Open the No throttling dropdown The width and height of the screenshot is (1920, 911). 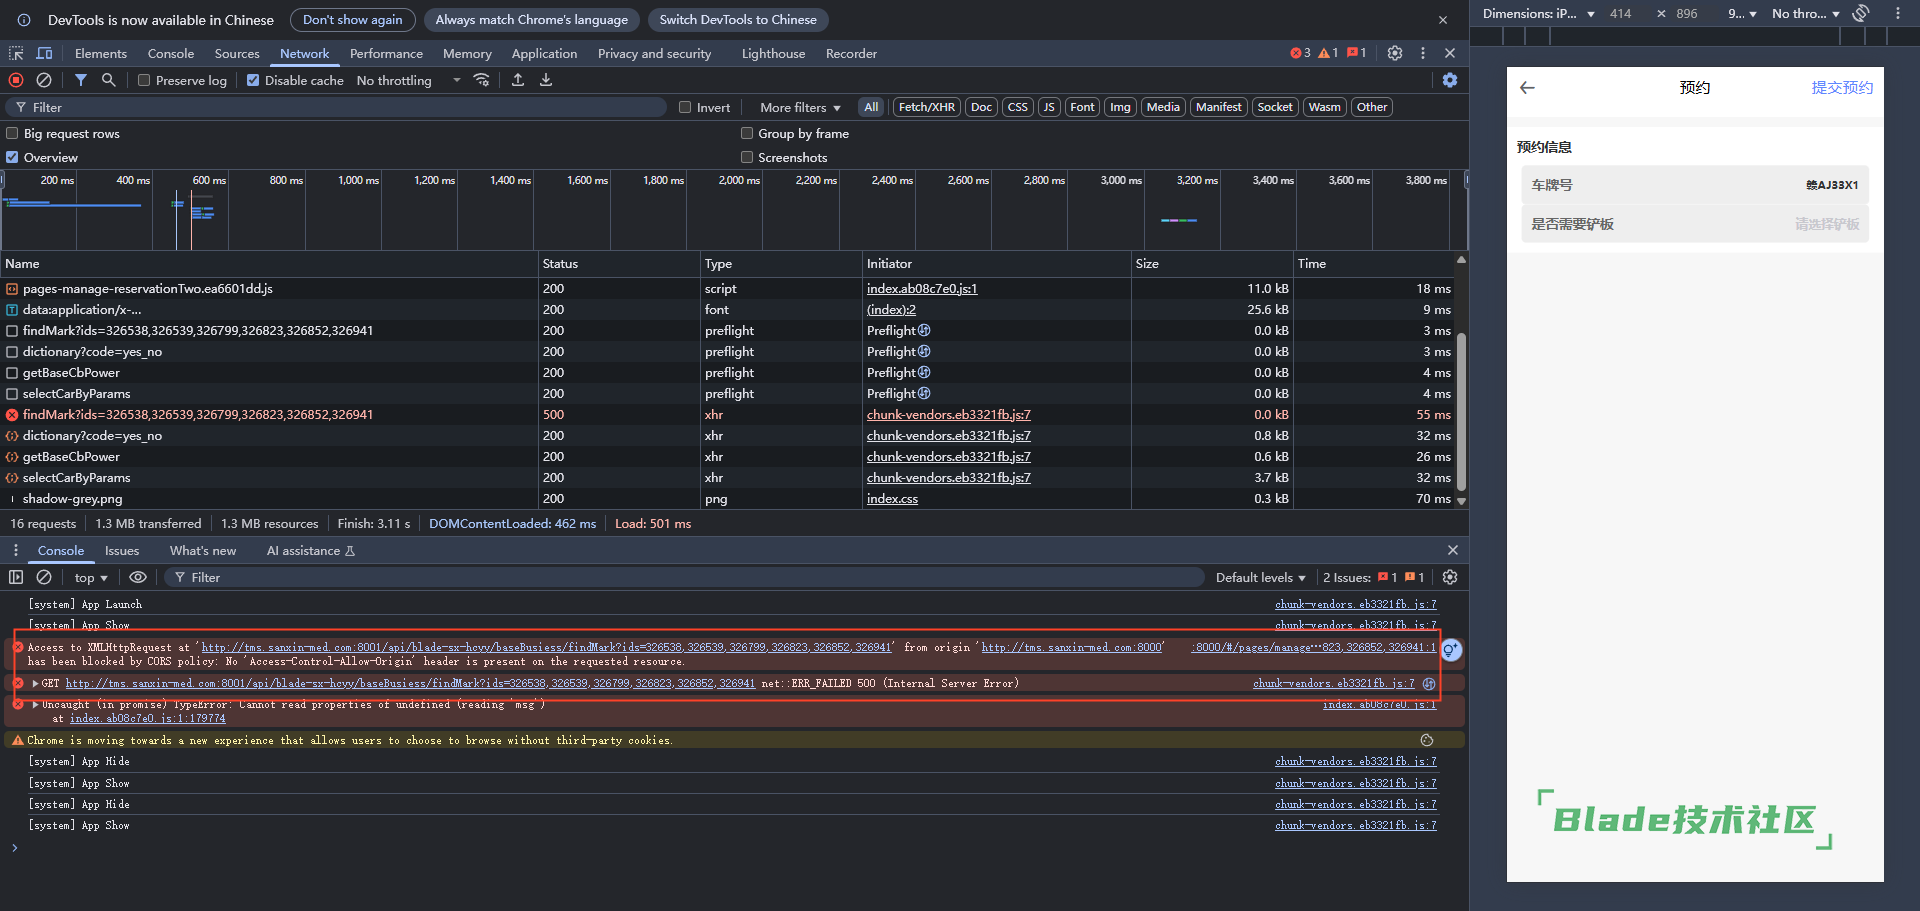(x=409, y=80)
